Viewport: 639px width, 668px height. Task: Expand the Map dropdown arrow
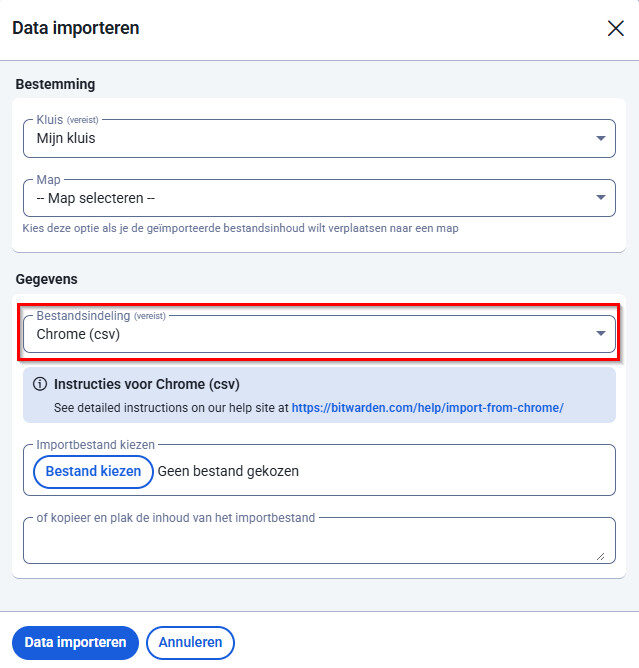601,198
